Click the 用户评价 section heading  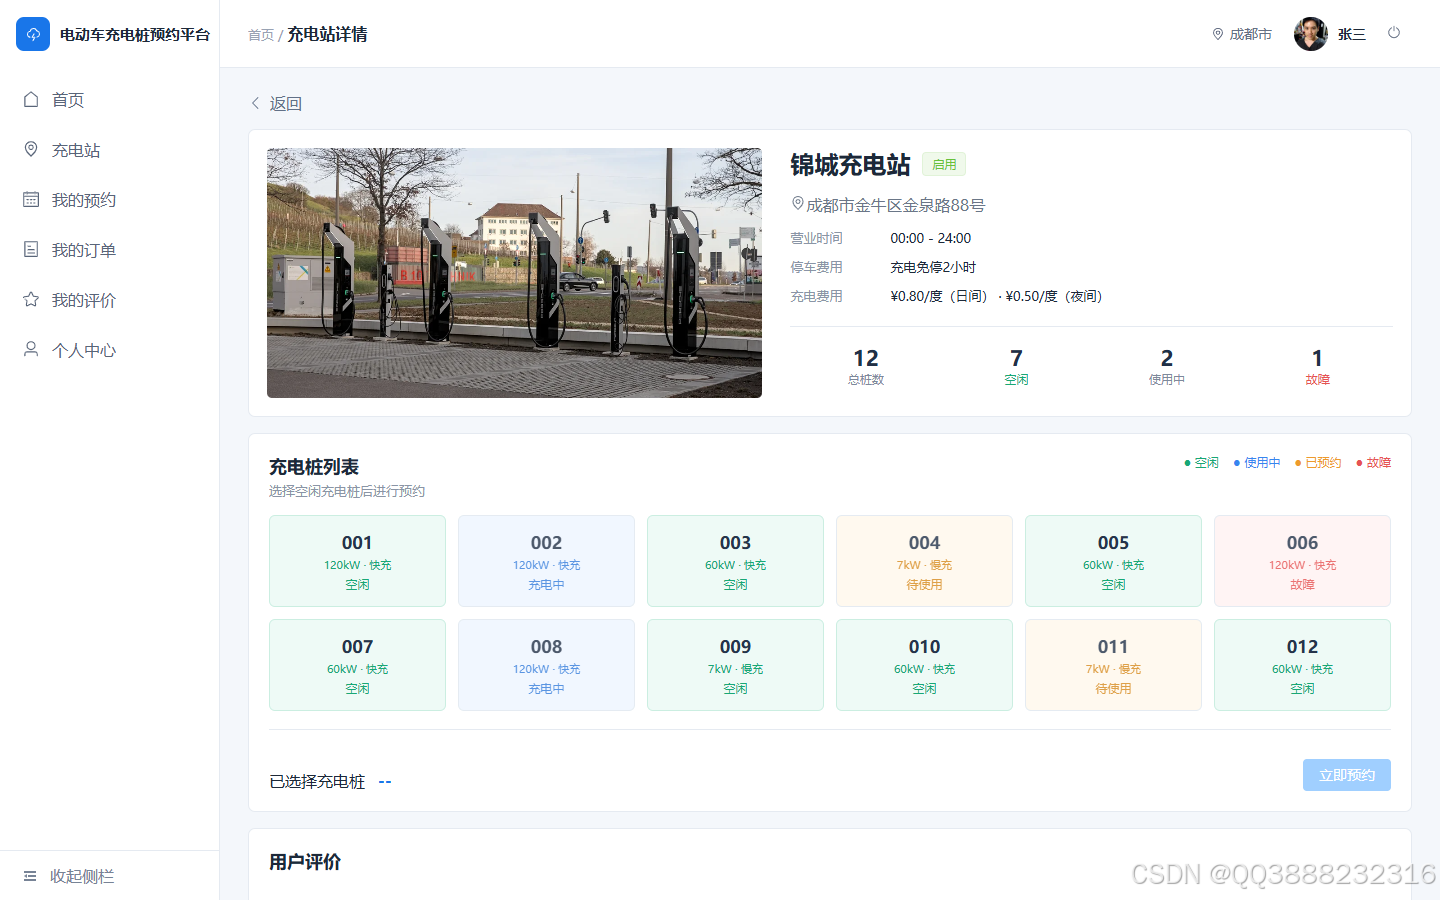pyautogui.click(x=305, y=862)
